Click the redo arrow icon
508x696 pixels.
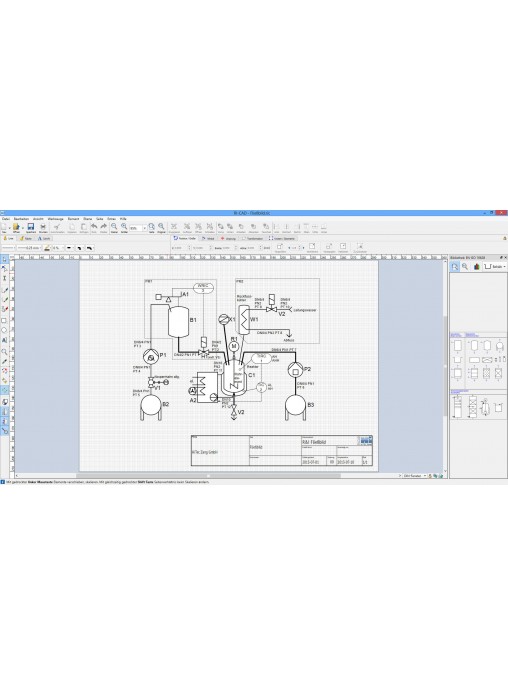pos(103,227)
